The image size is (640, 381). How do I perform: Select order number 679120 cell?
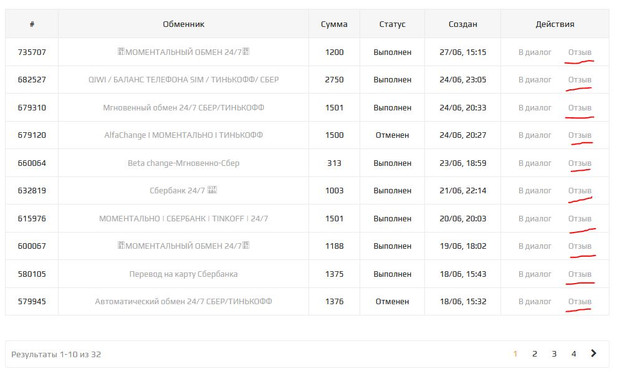click(32, 135)
